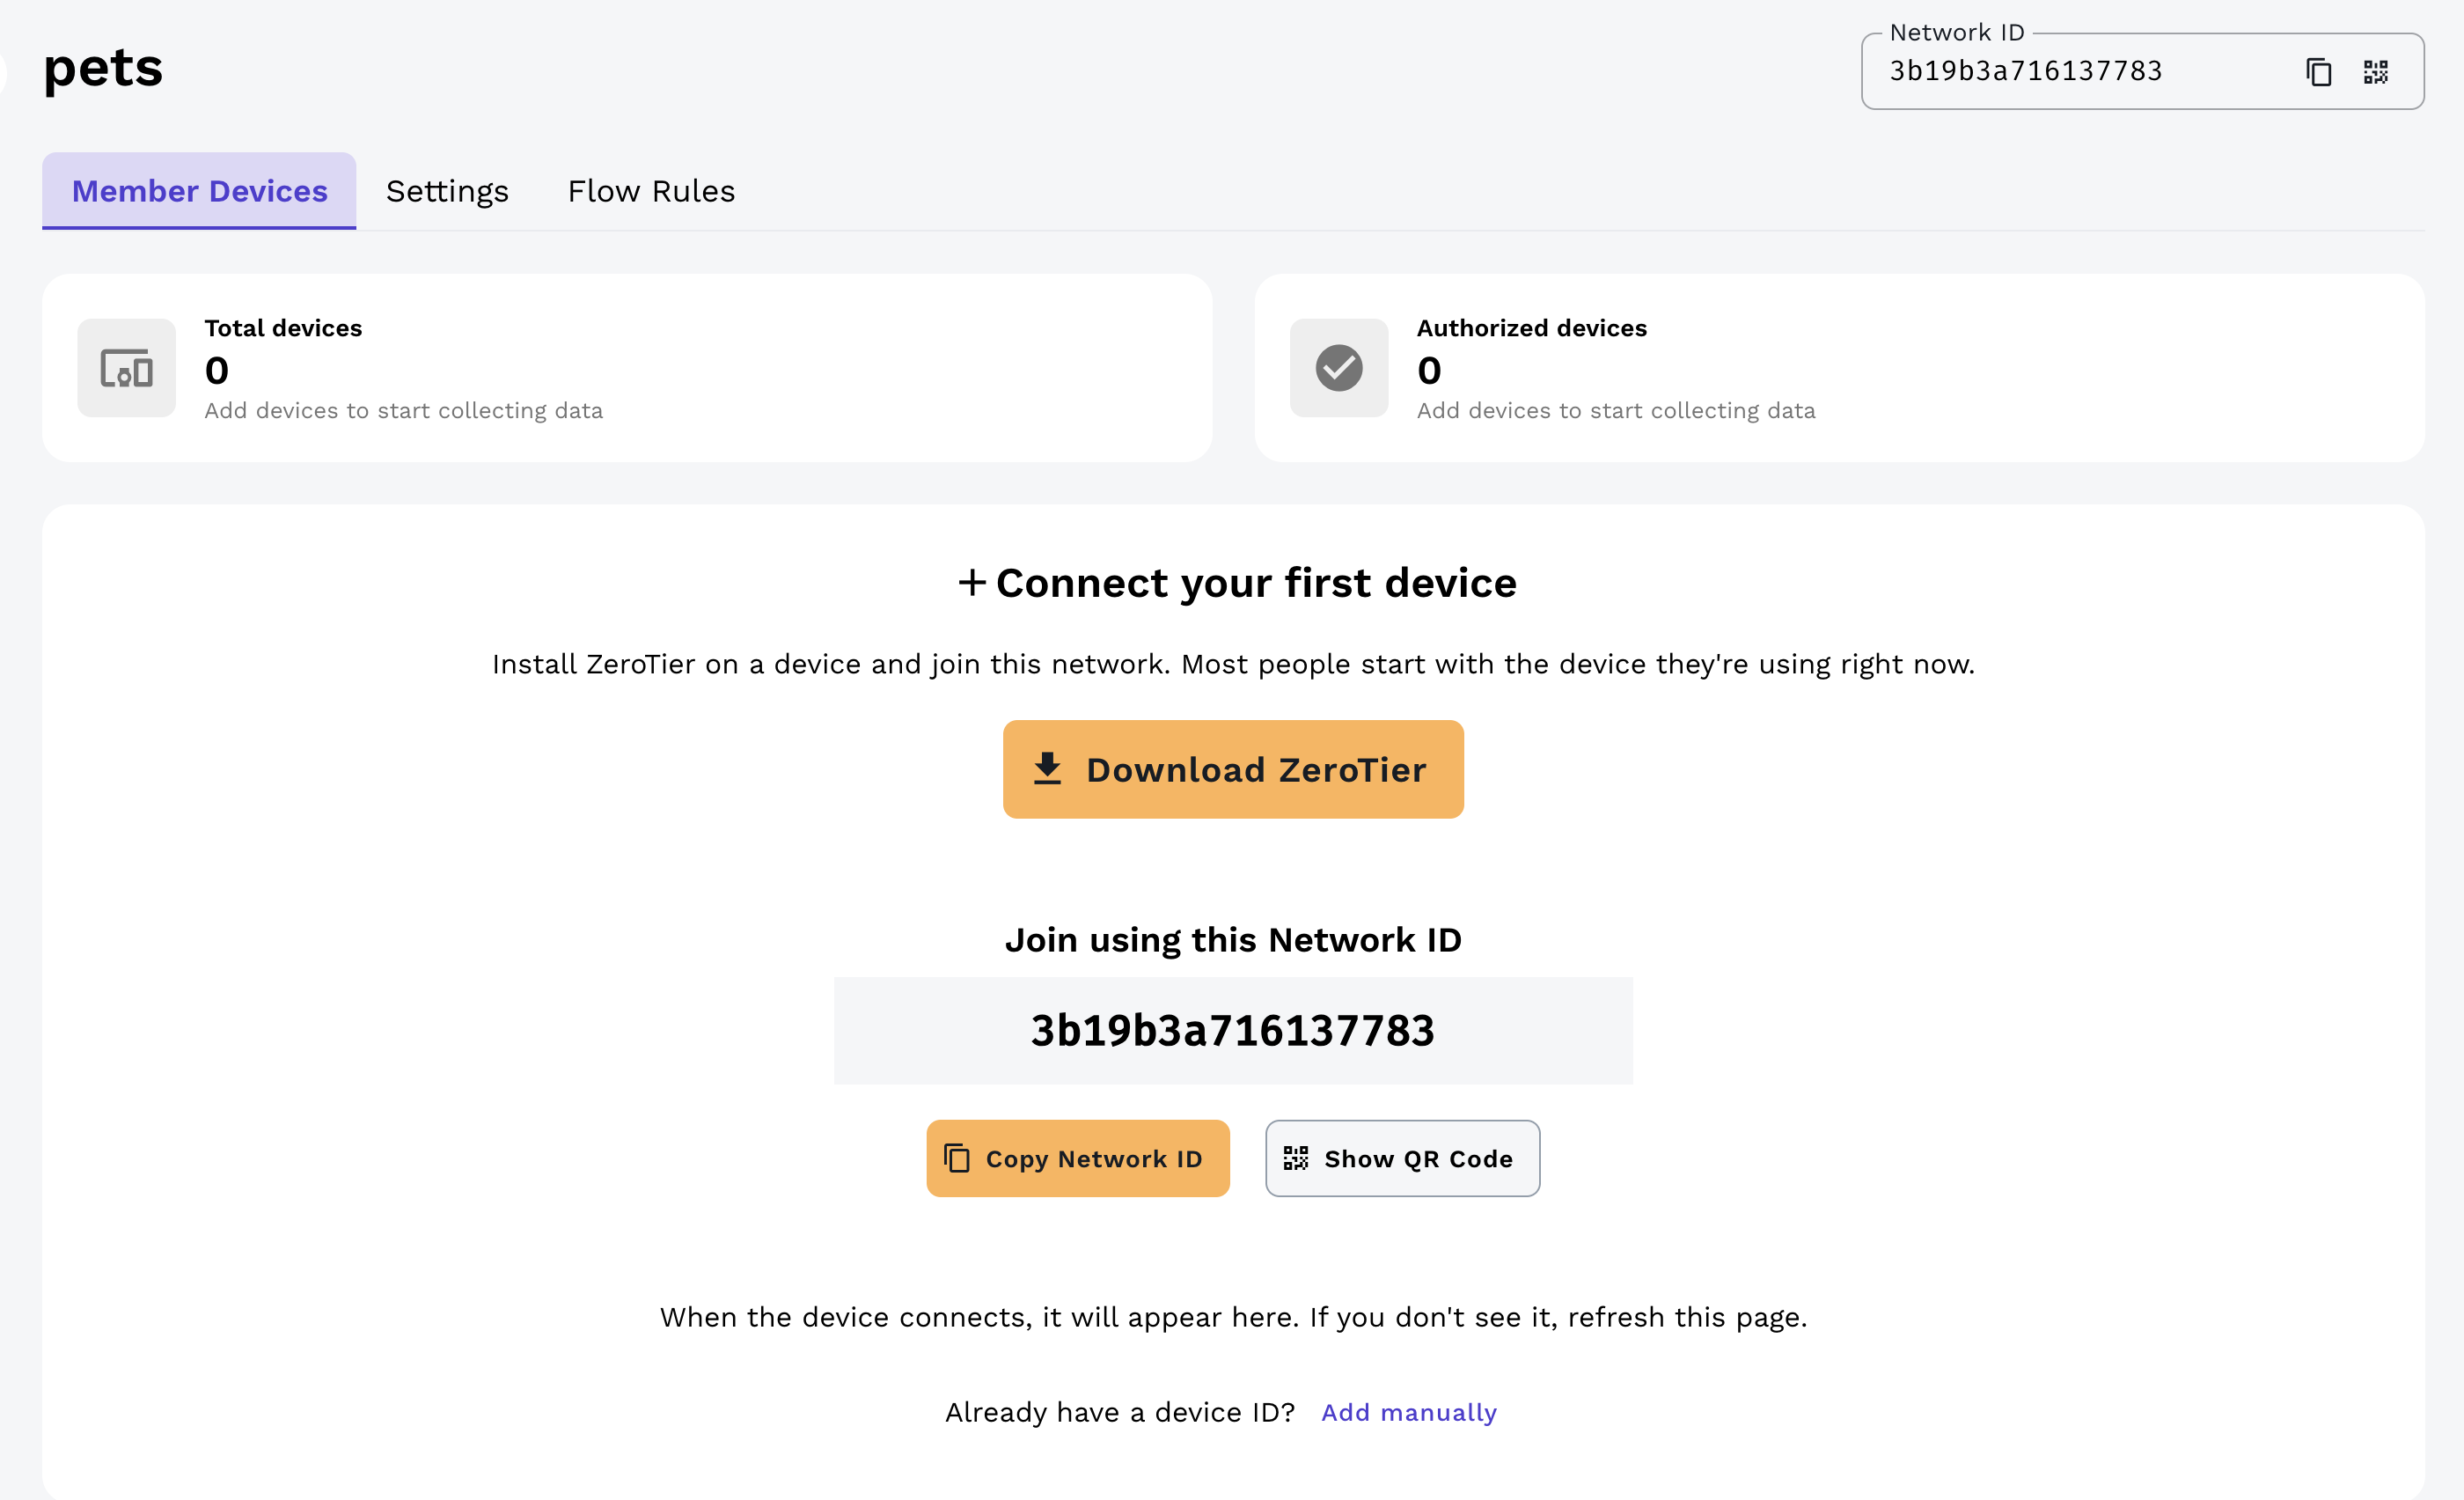Click the plus icon beside Connect your first device

(972, 583)
